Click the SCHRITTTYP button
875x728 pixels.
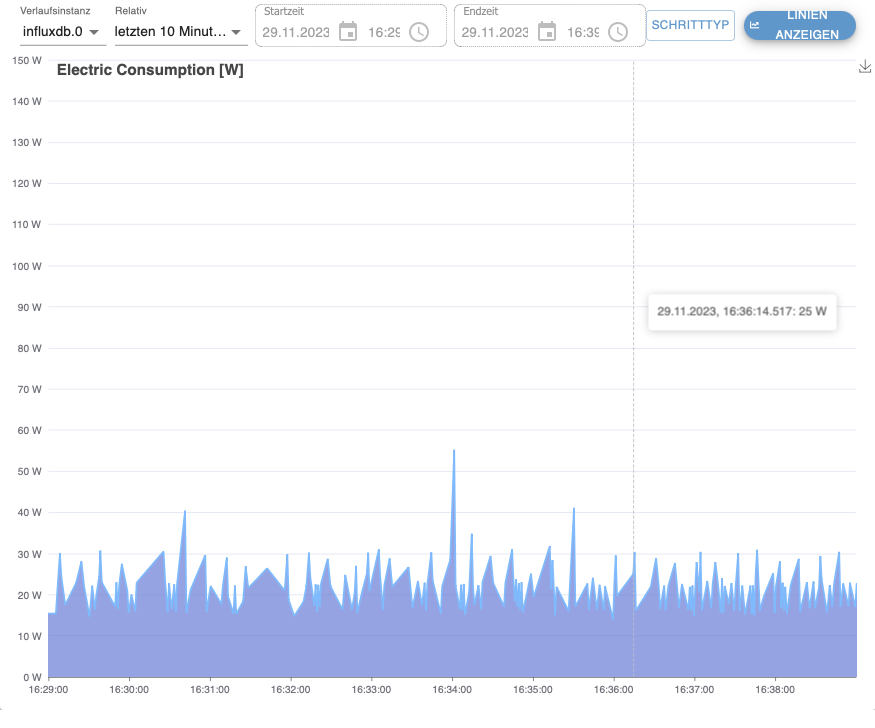(x=690, y=25)
